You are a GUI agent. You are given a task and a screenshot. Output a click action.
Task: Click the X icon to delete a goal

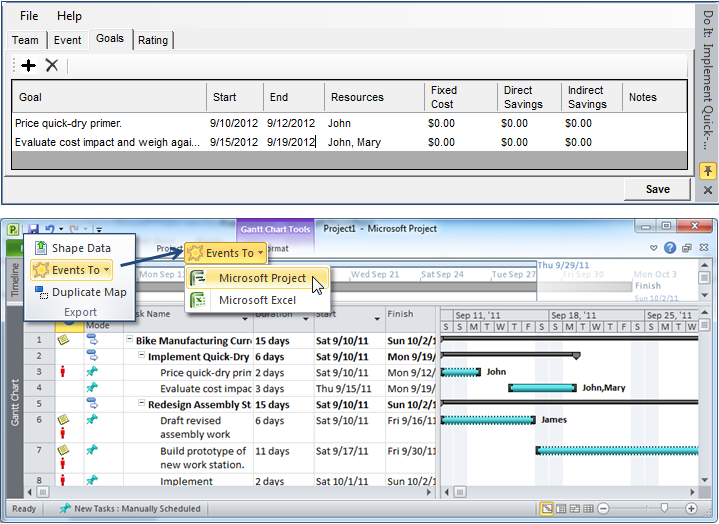[52, 65]
